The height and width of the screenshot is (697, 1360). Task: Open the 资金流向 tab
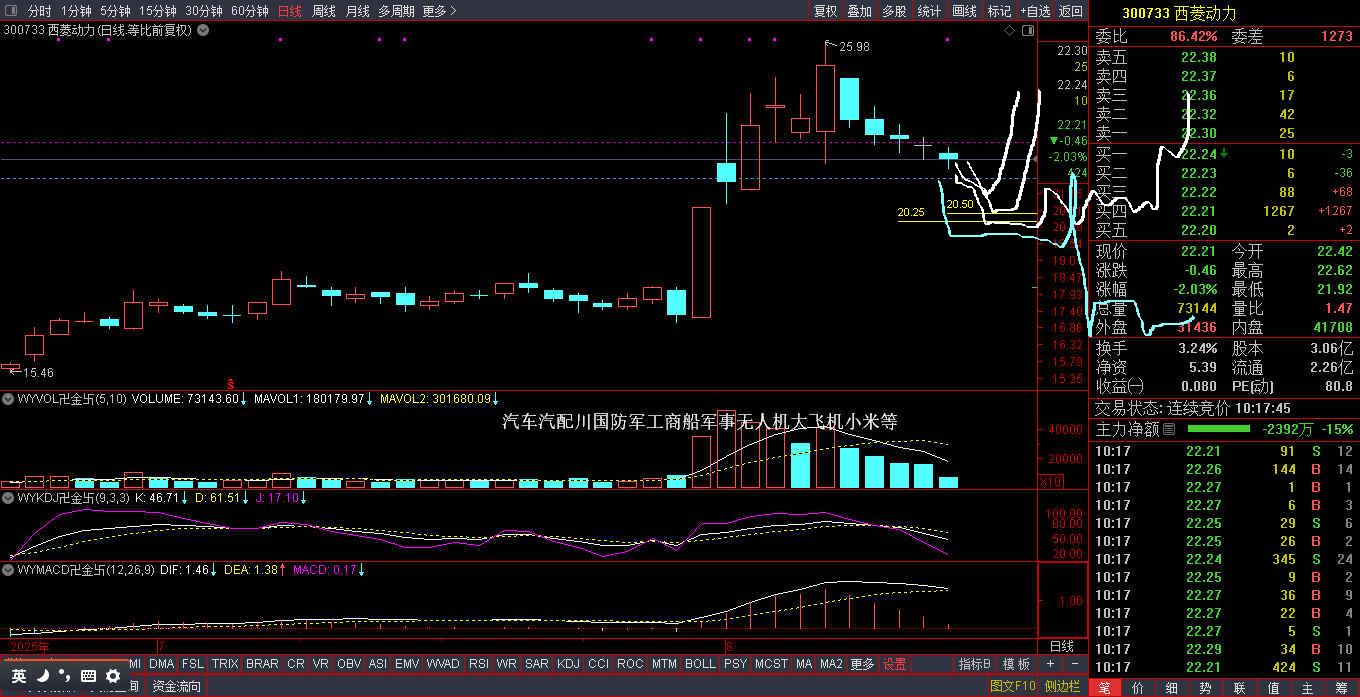tap(176, 686)
